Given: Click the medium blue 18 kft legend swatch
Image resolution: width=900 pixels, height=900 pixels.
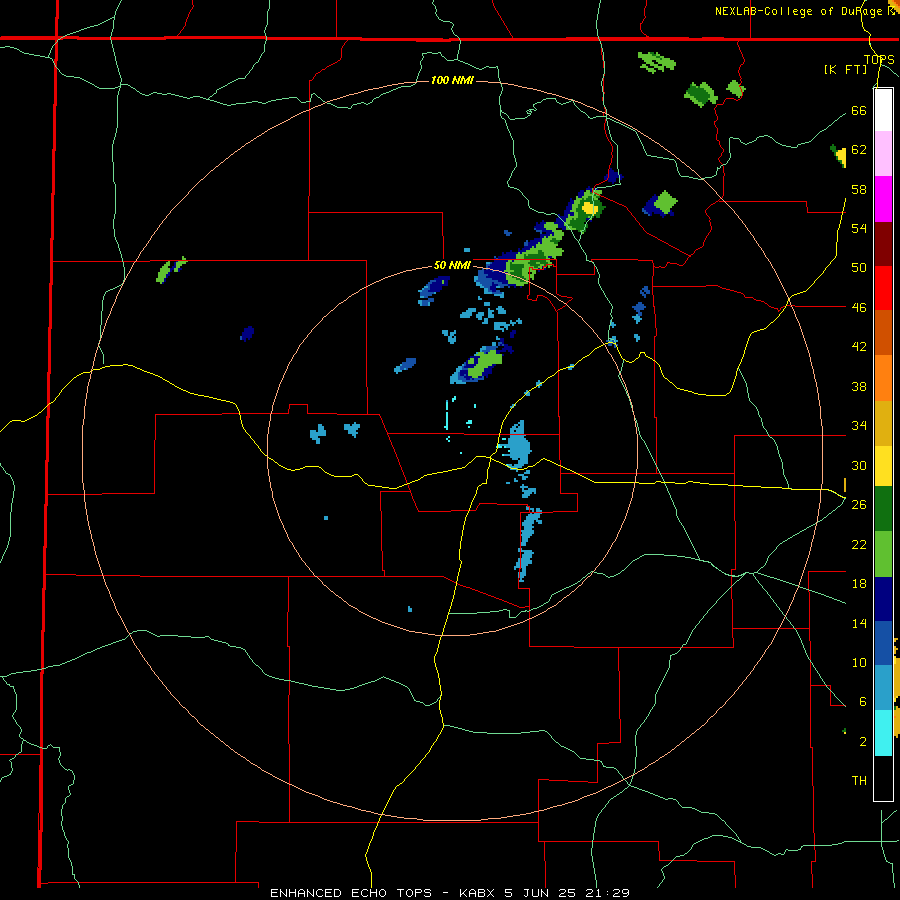Looking at the screenshot, I should [x=883, y=643].
